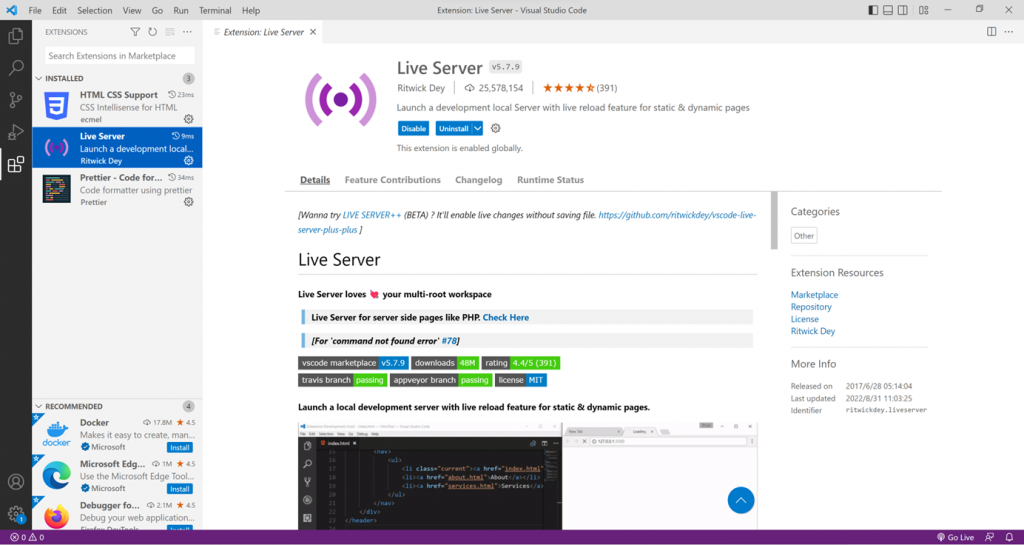Open the License resource link

[805, 319]
